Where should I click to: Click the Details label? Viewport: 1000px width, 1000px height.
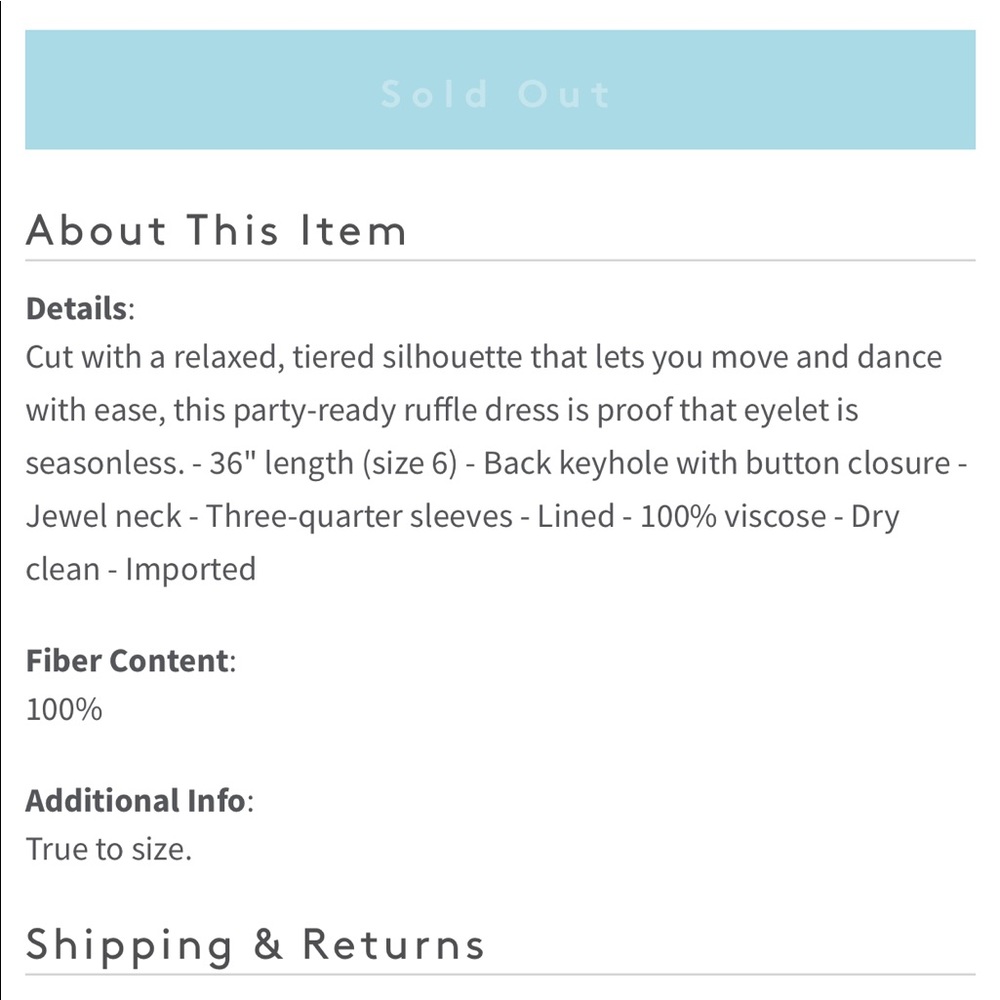click(77, 308)
